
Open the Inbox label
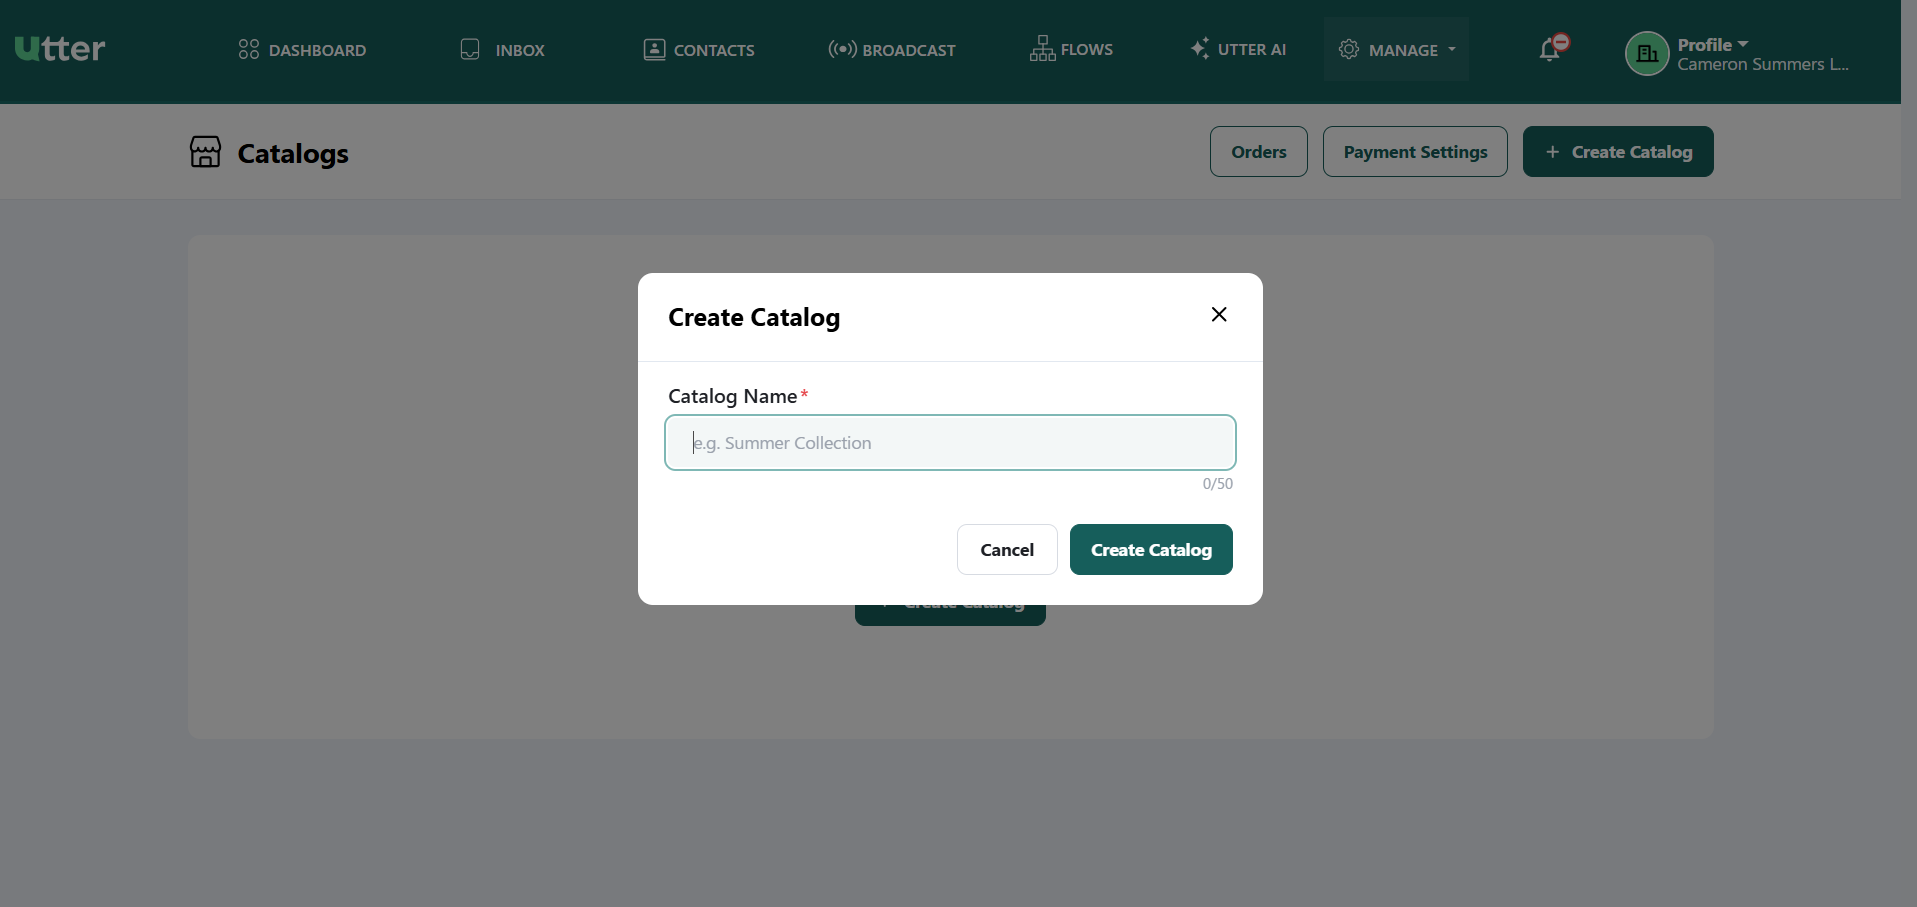pyautogui.click(x=520, y=50)
